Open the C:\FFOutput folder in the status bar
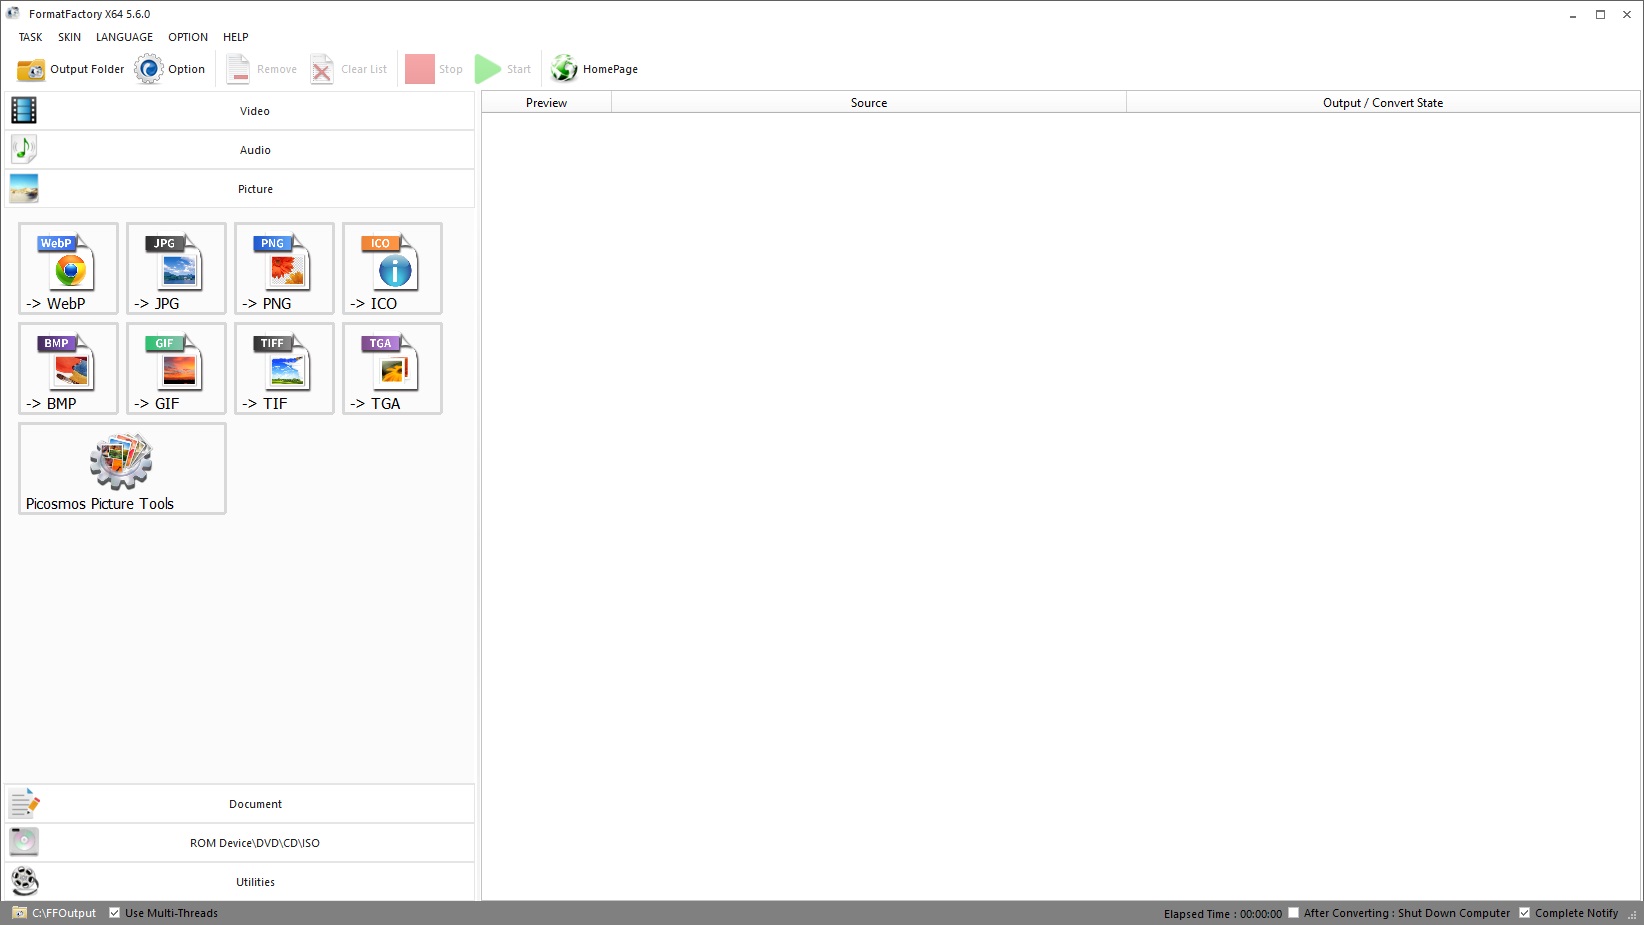Screen dimensions: 1644x925 click(x=54, y=913)
